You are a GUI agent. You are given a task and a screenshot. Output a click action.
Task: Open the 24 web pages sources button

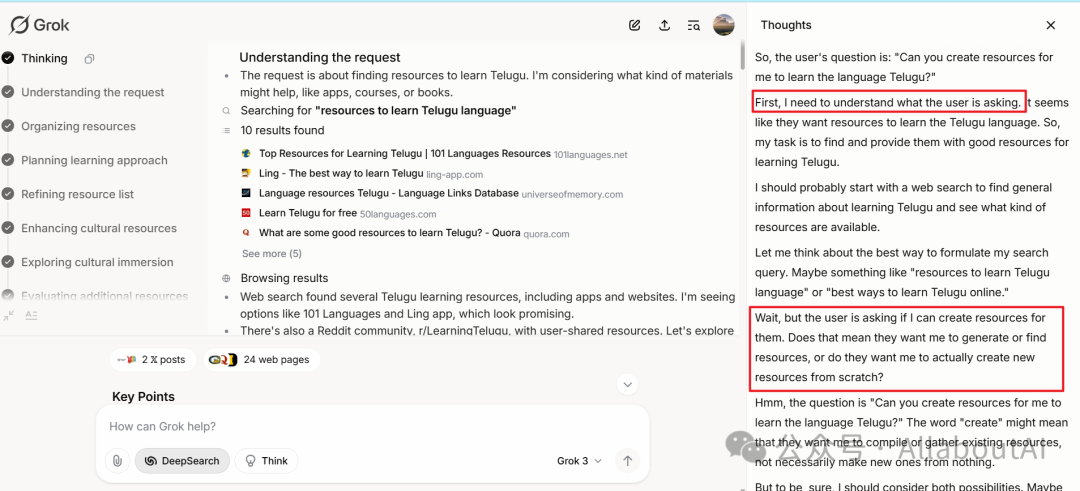pyautogui.click(x=260, y=360)
